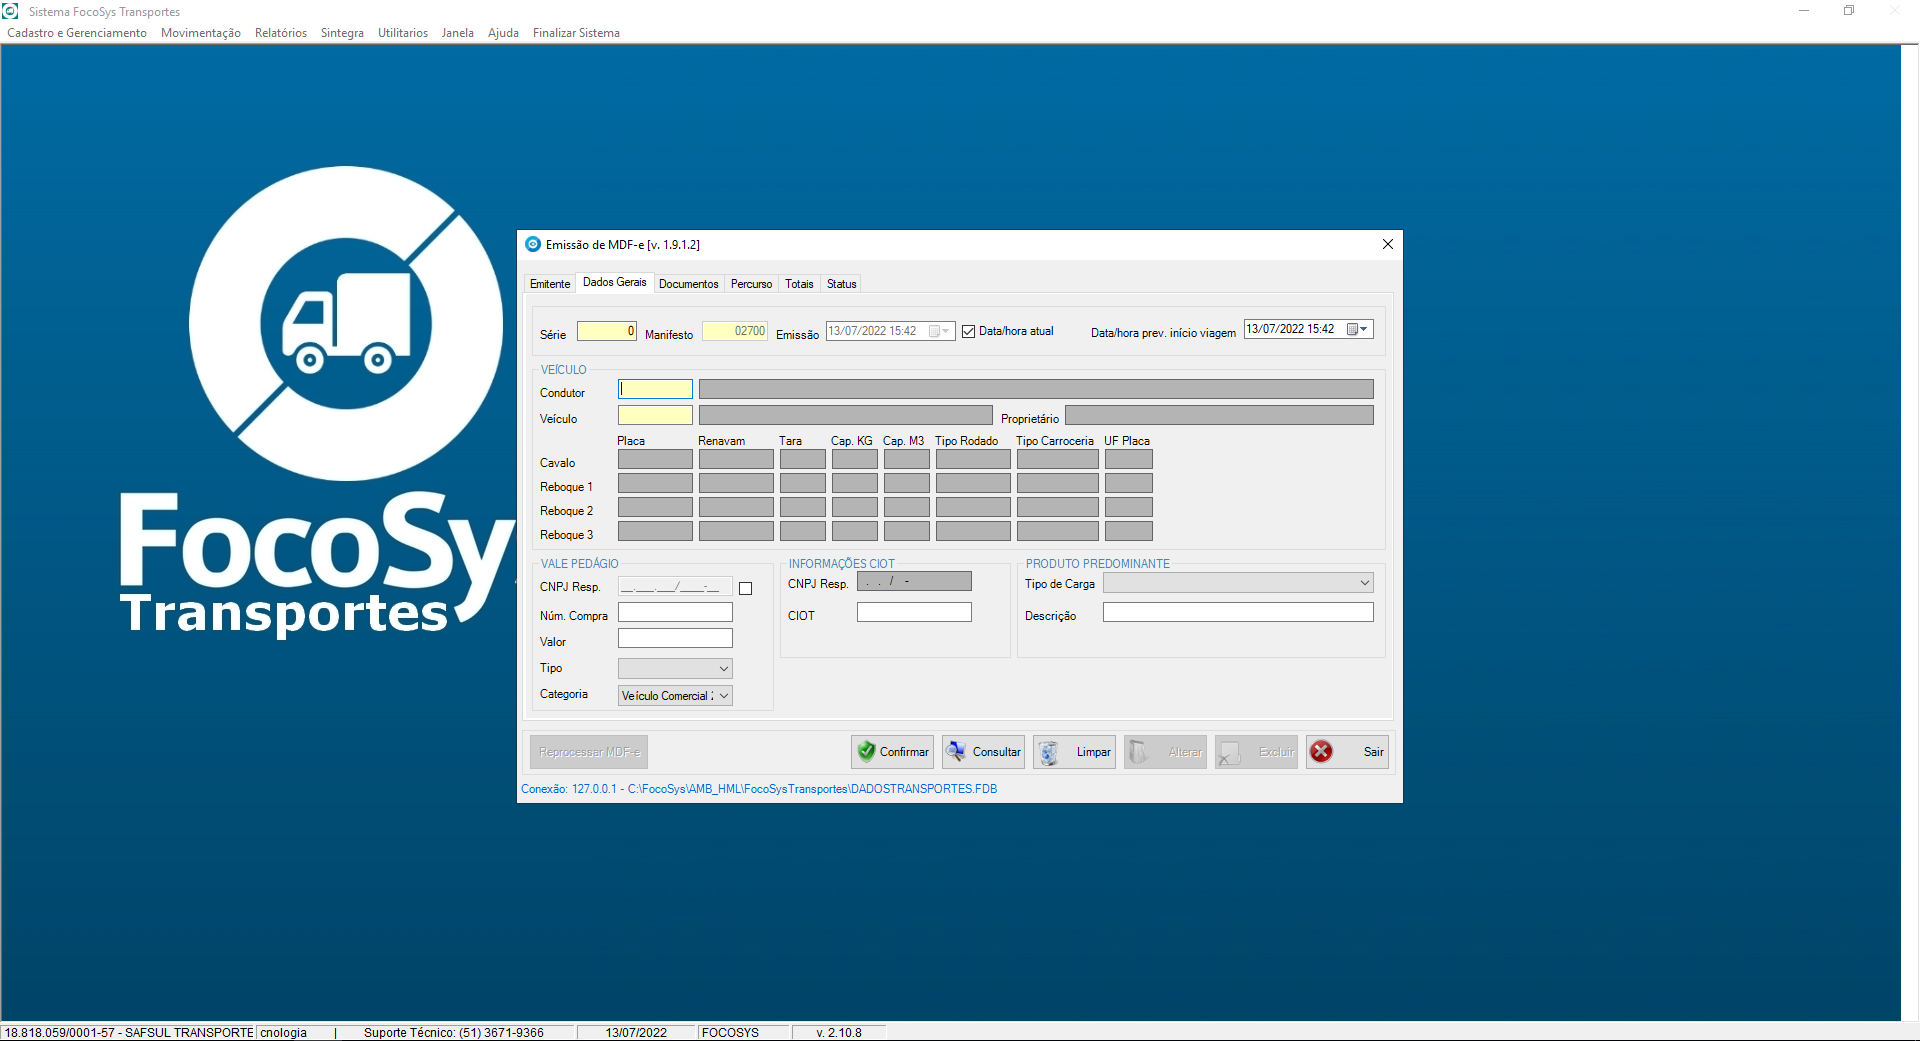1920x1041 pixels.
Task: Click the CIOT CNPJ Resp. field
Action: point(914,581)
